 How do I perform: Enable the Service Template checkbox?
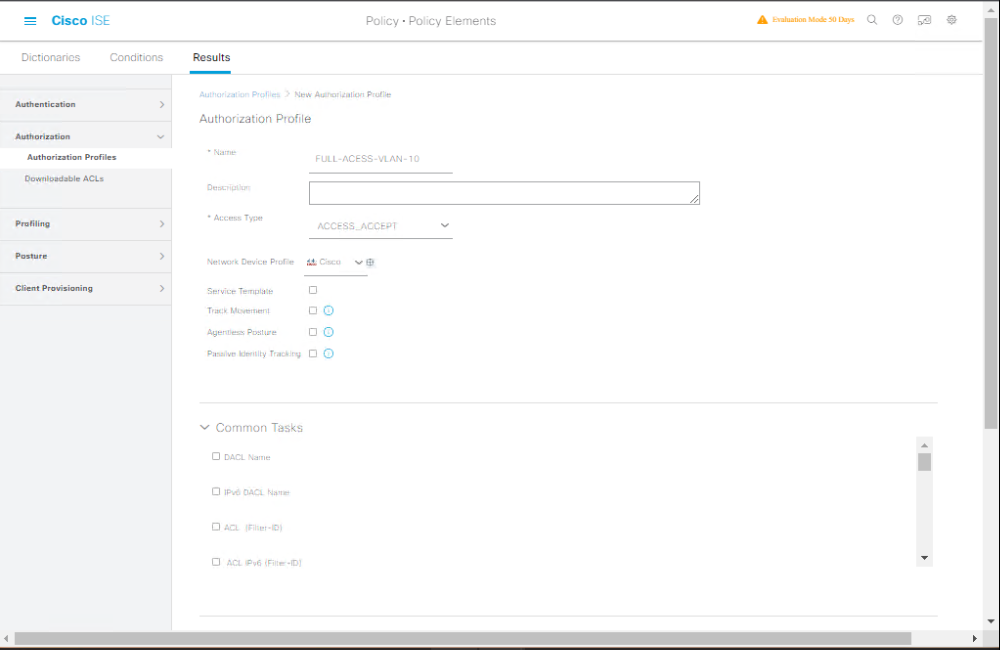pyautogui.click(x=313, y=290)
